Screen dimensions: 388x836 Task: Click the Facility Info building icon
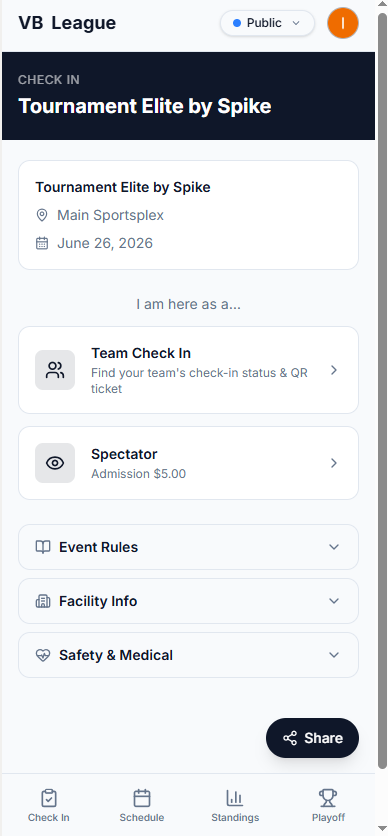43,601
